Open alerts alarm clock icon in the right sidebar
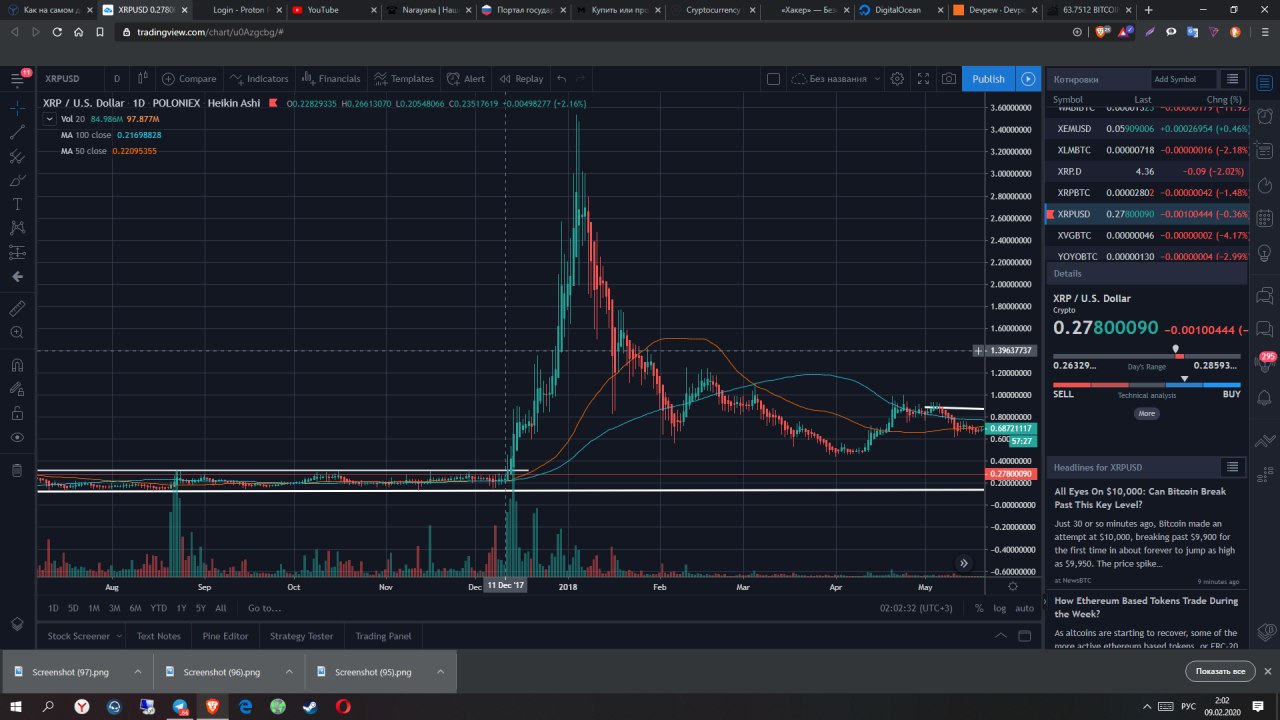The width and height of the screenshot is (1280, 720). tap(1265, 117)
